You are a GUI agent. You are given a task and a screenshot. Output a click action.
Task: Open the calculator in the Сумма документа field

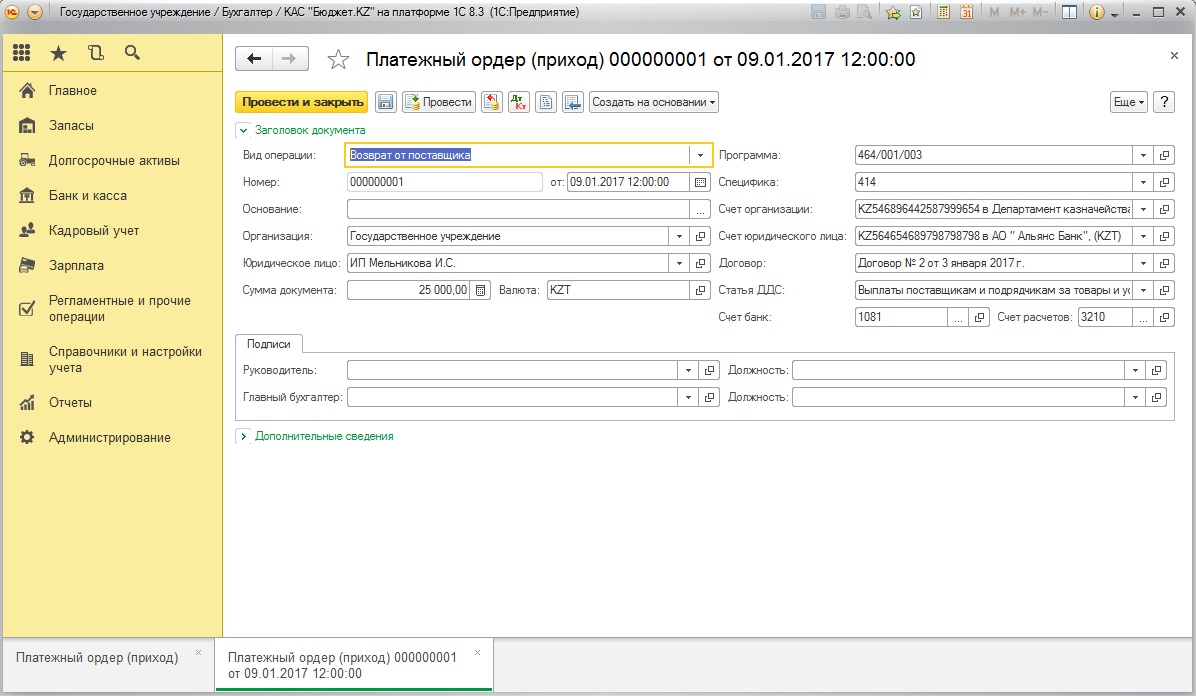[x=481, y=290]
